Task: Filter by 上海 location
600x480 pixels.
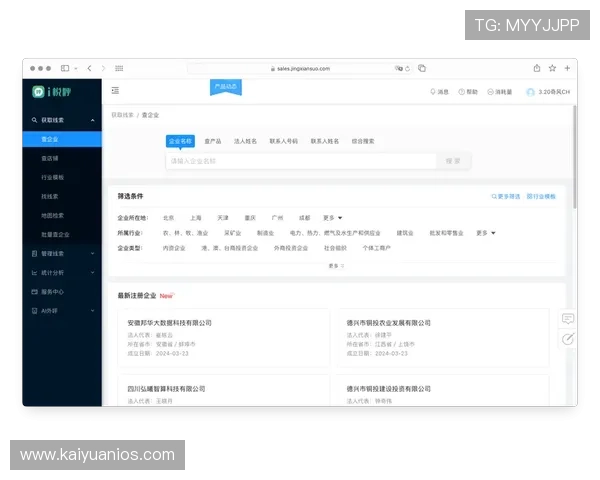Action: coord(196,218)
